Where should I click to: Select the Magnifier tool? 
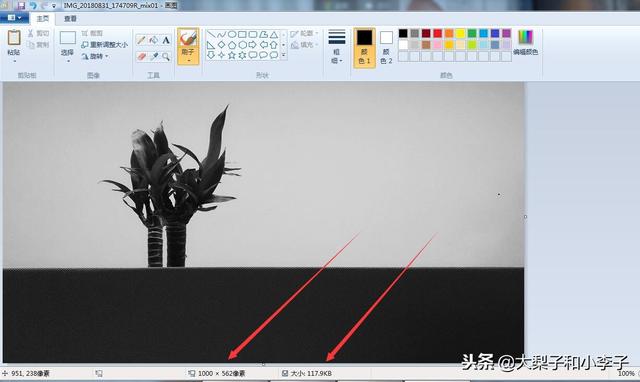click(x=166, y=56)
